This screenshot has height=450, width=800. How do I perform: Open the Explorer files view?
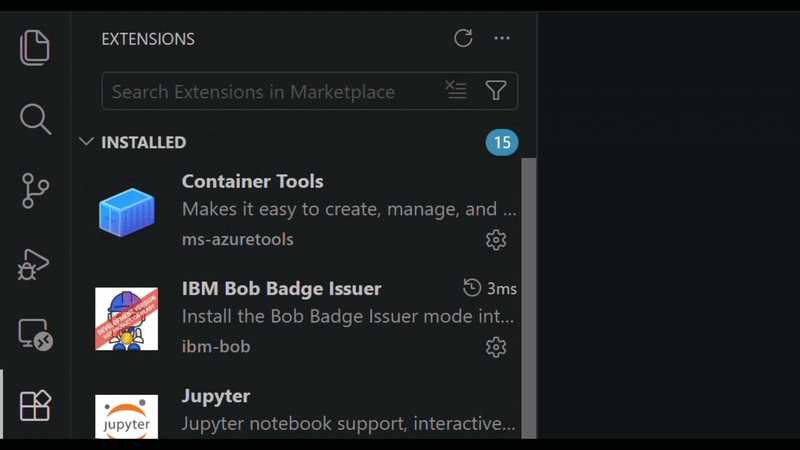35,47
